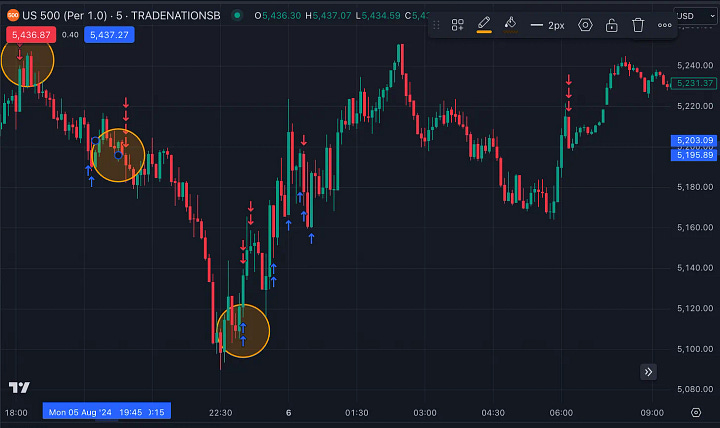Click the orange US 500 symbol logo
720x428 pixels.
13,15
